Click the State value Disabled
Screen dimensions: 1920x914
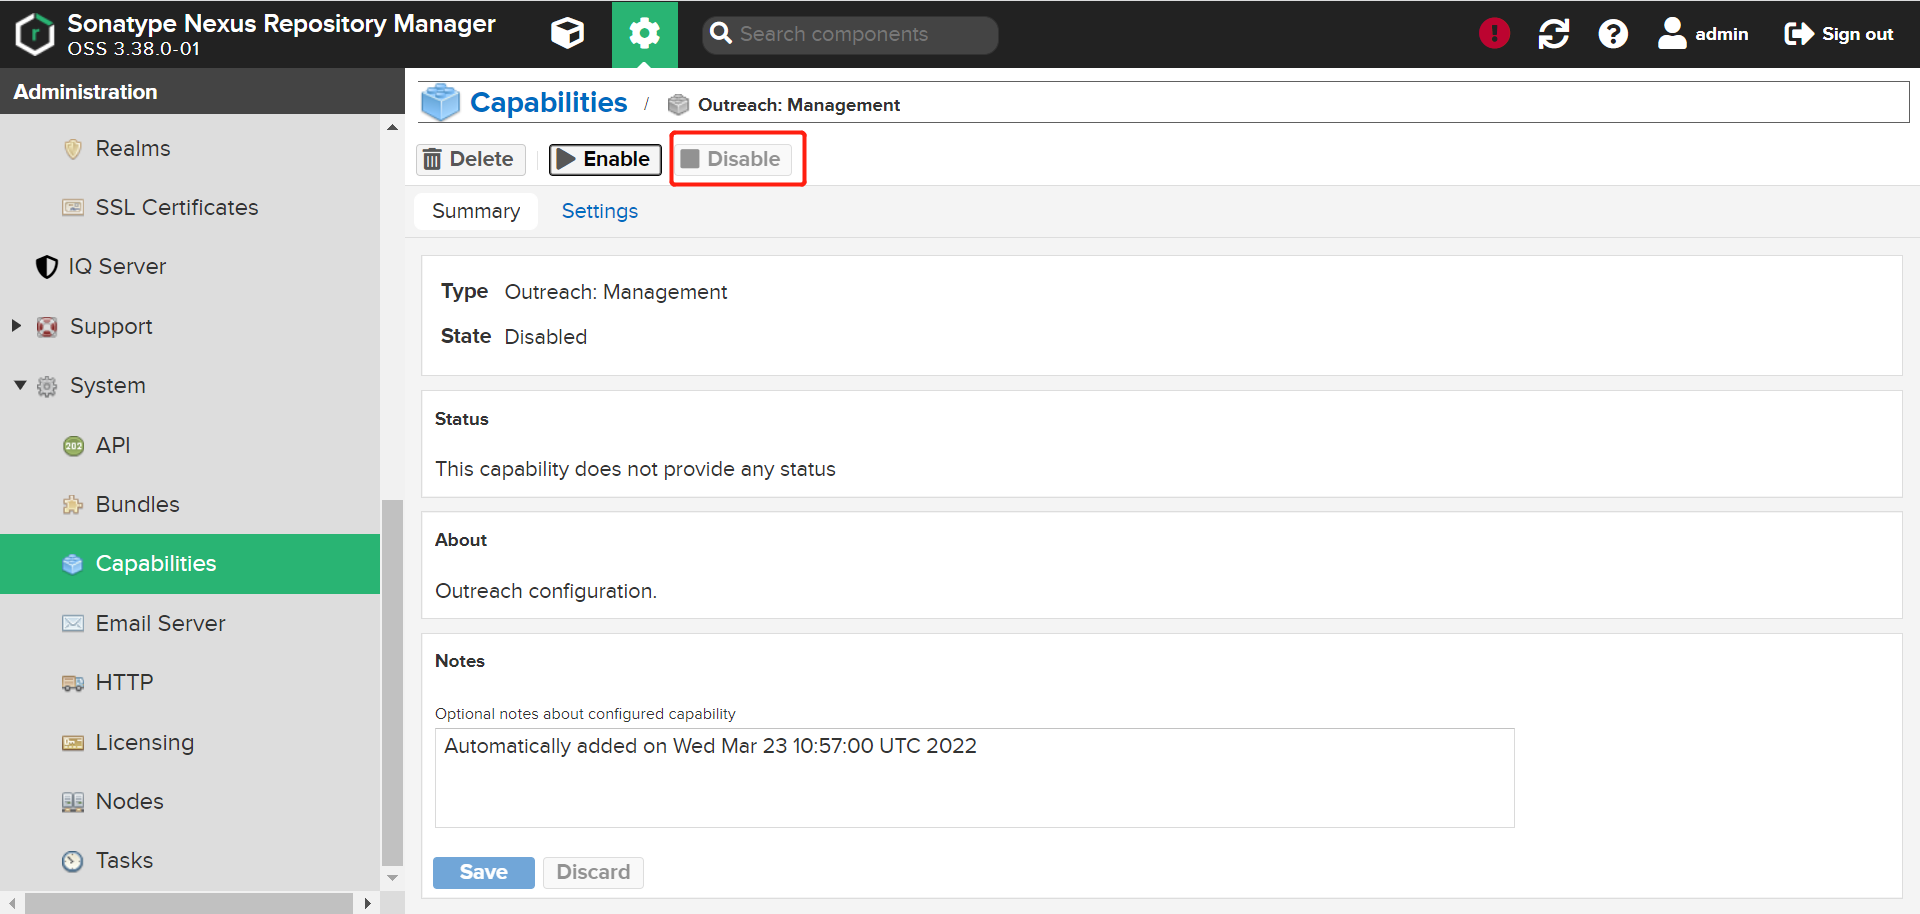click(546, 337)
